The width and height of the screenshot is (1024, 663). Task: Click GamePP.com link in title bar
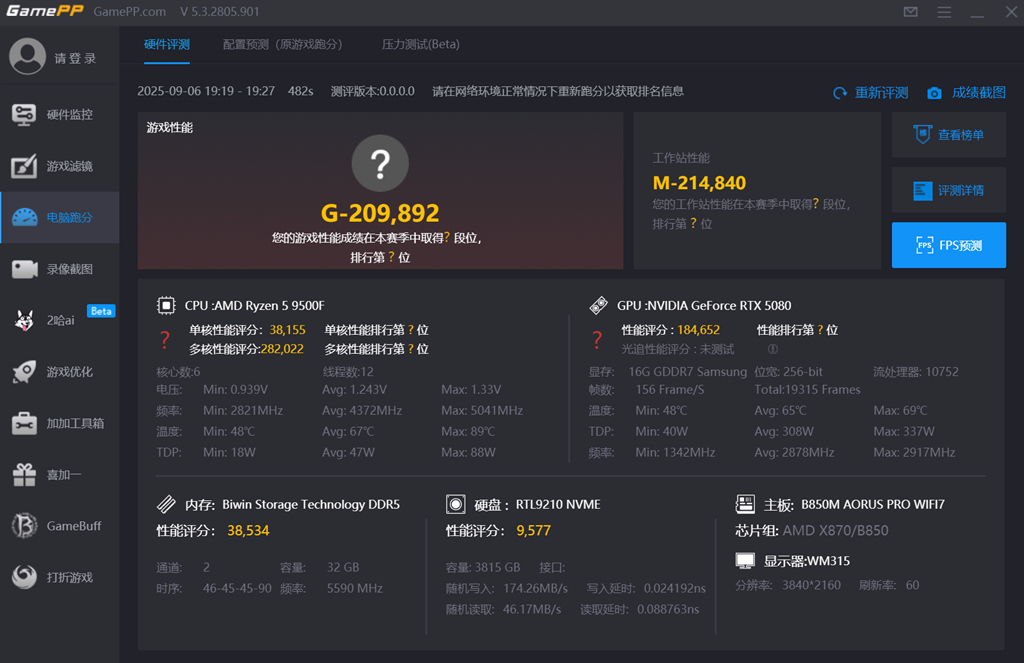[129, 12]
